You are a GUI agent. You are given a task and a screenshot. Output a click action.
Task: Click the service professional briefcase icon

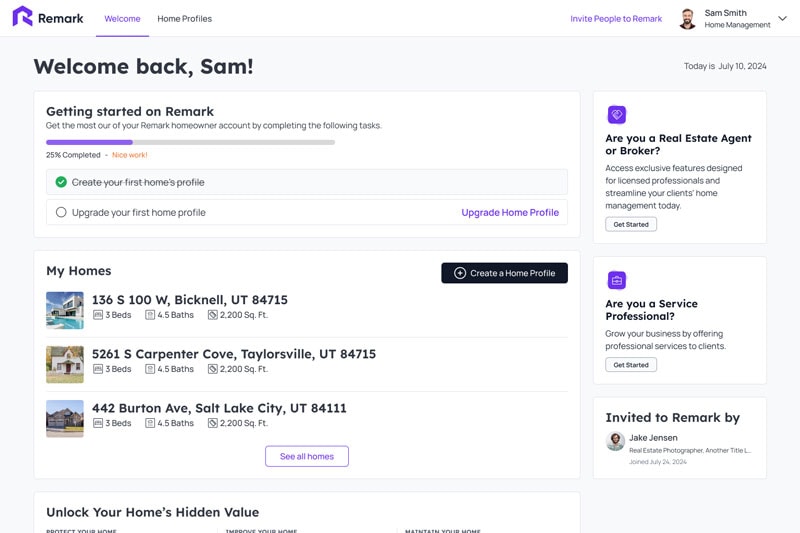[x=617, y=280]
